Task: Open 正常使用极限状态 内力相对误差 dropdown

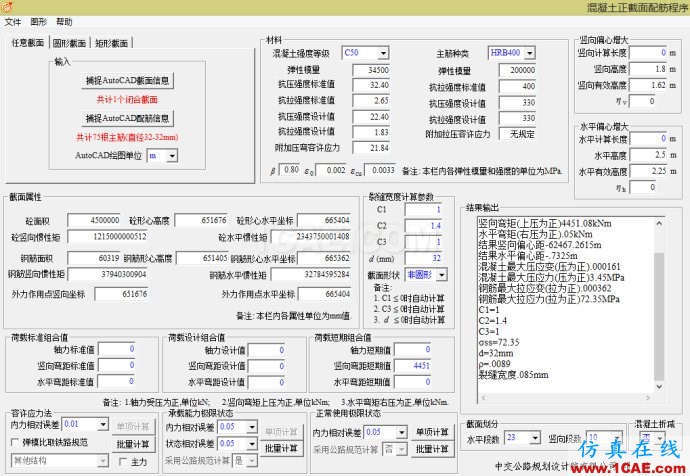Action: pyautogui.click(x=401, y=432)
